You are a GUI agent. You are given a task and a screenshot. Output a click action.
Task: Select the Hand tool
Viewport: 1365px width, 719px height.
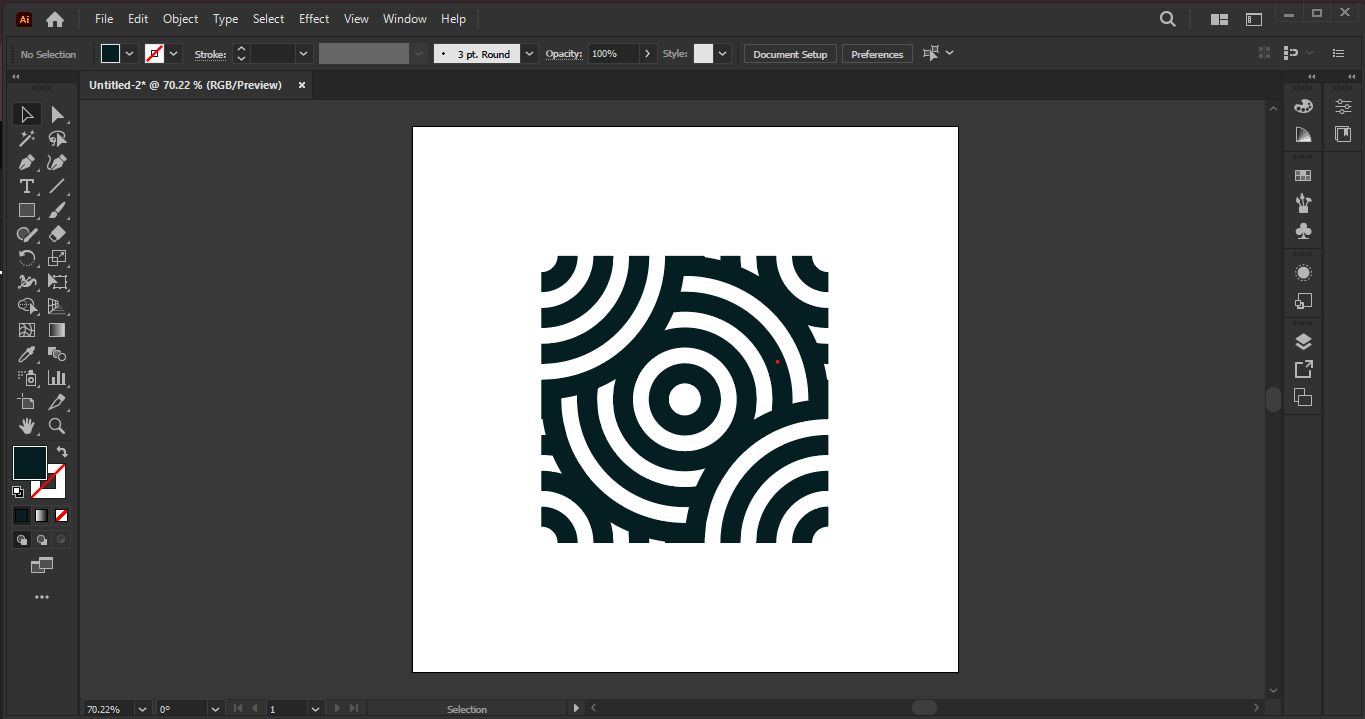[x=27, y=426]
